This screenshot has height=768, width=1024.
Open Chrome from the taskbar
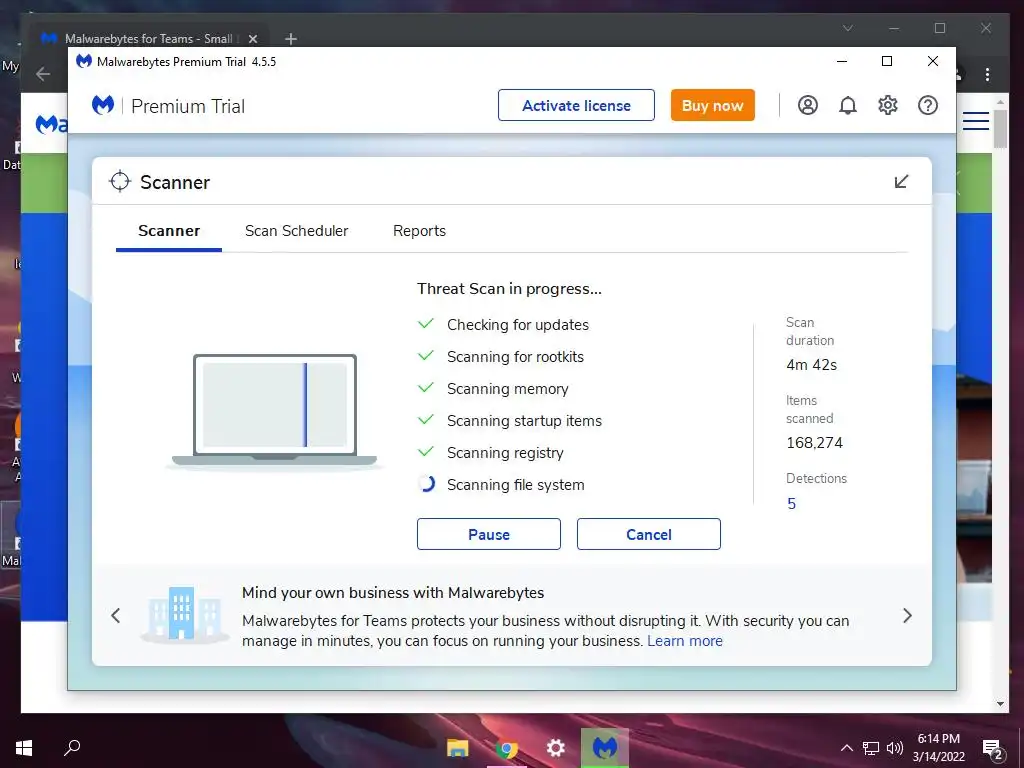[x=506, y=748]
